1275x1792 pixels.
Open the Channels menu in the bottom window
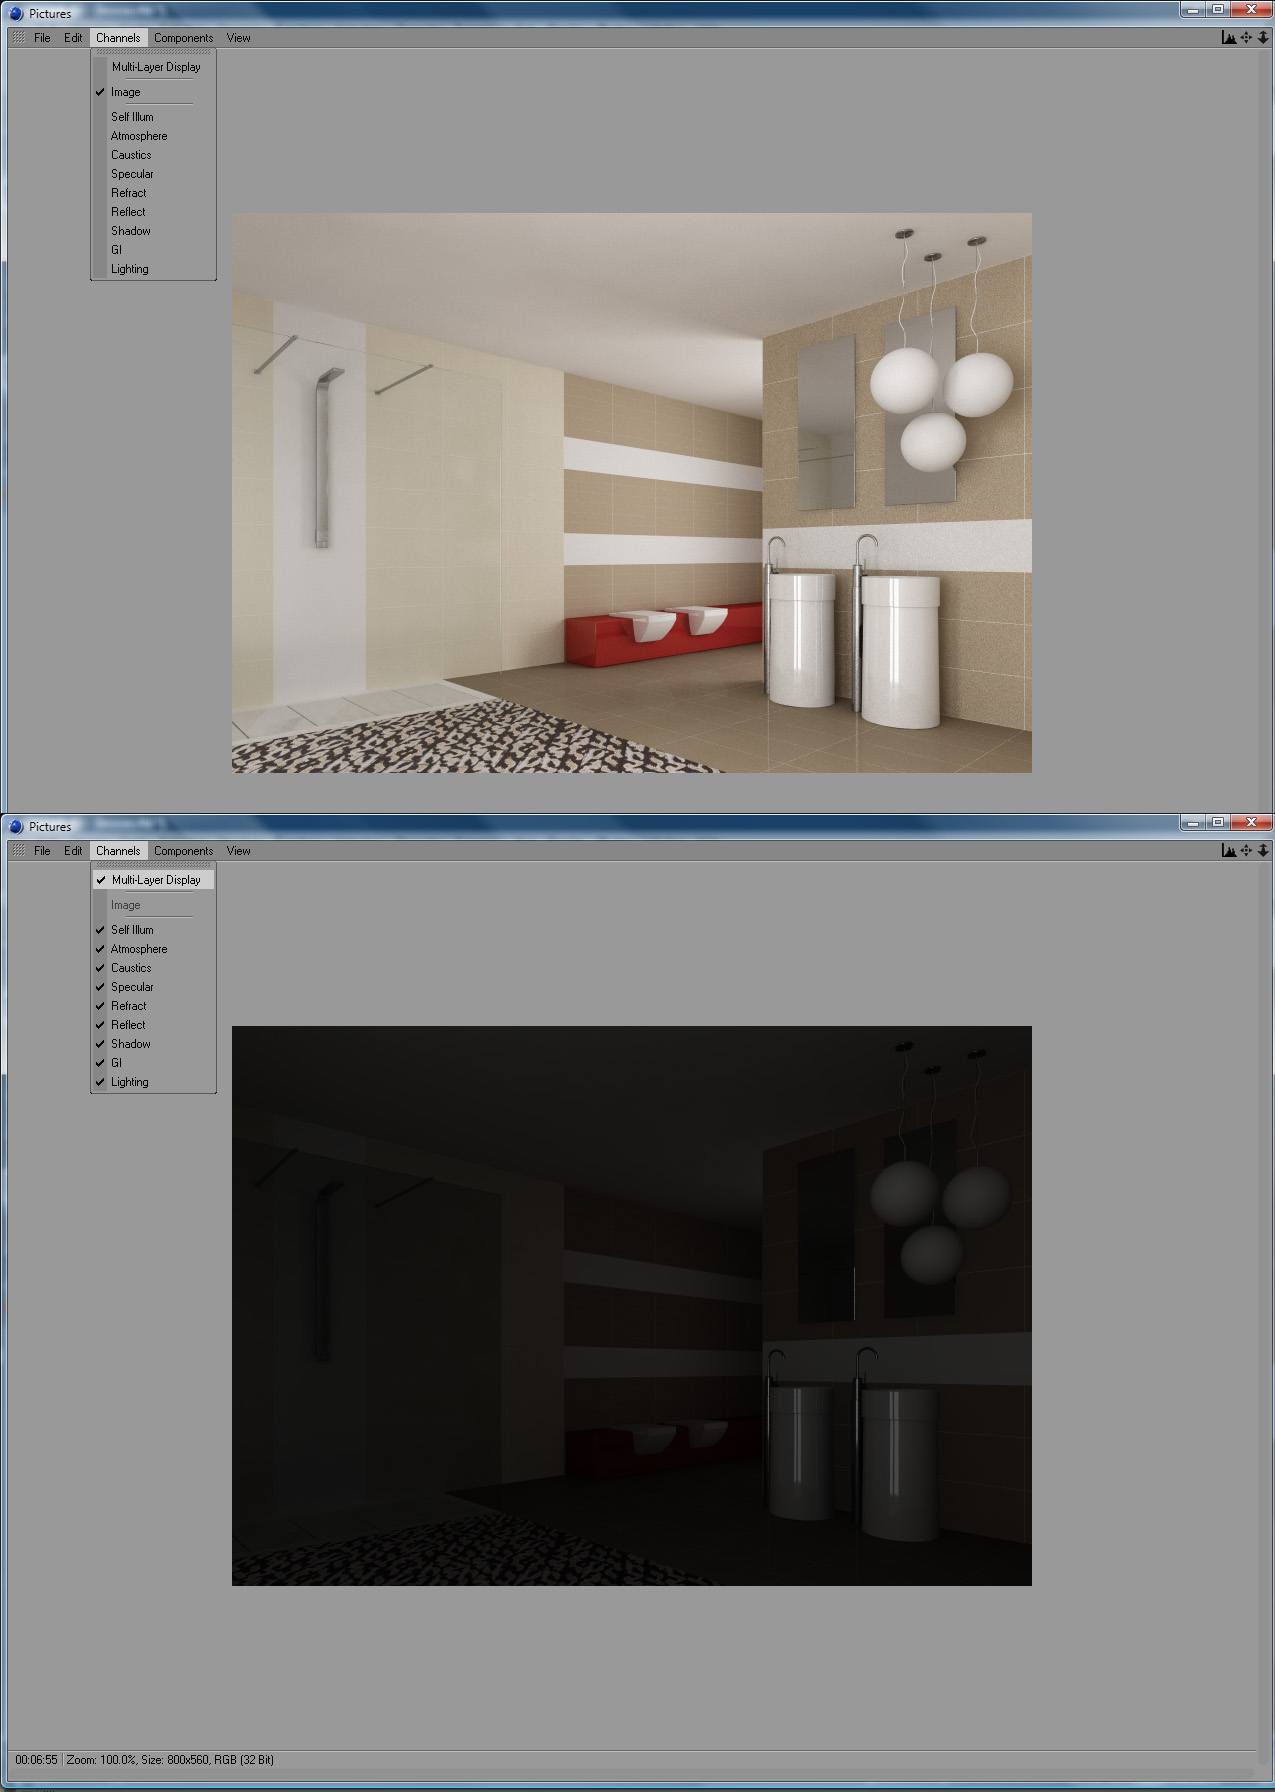click(x=118, y=851)
